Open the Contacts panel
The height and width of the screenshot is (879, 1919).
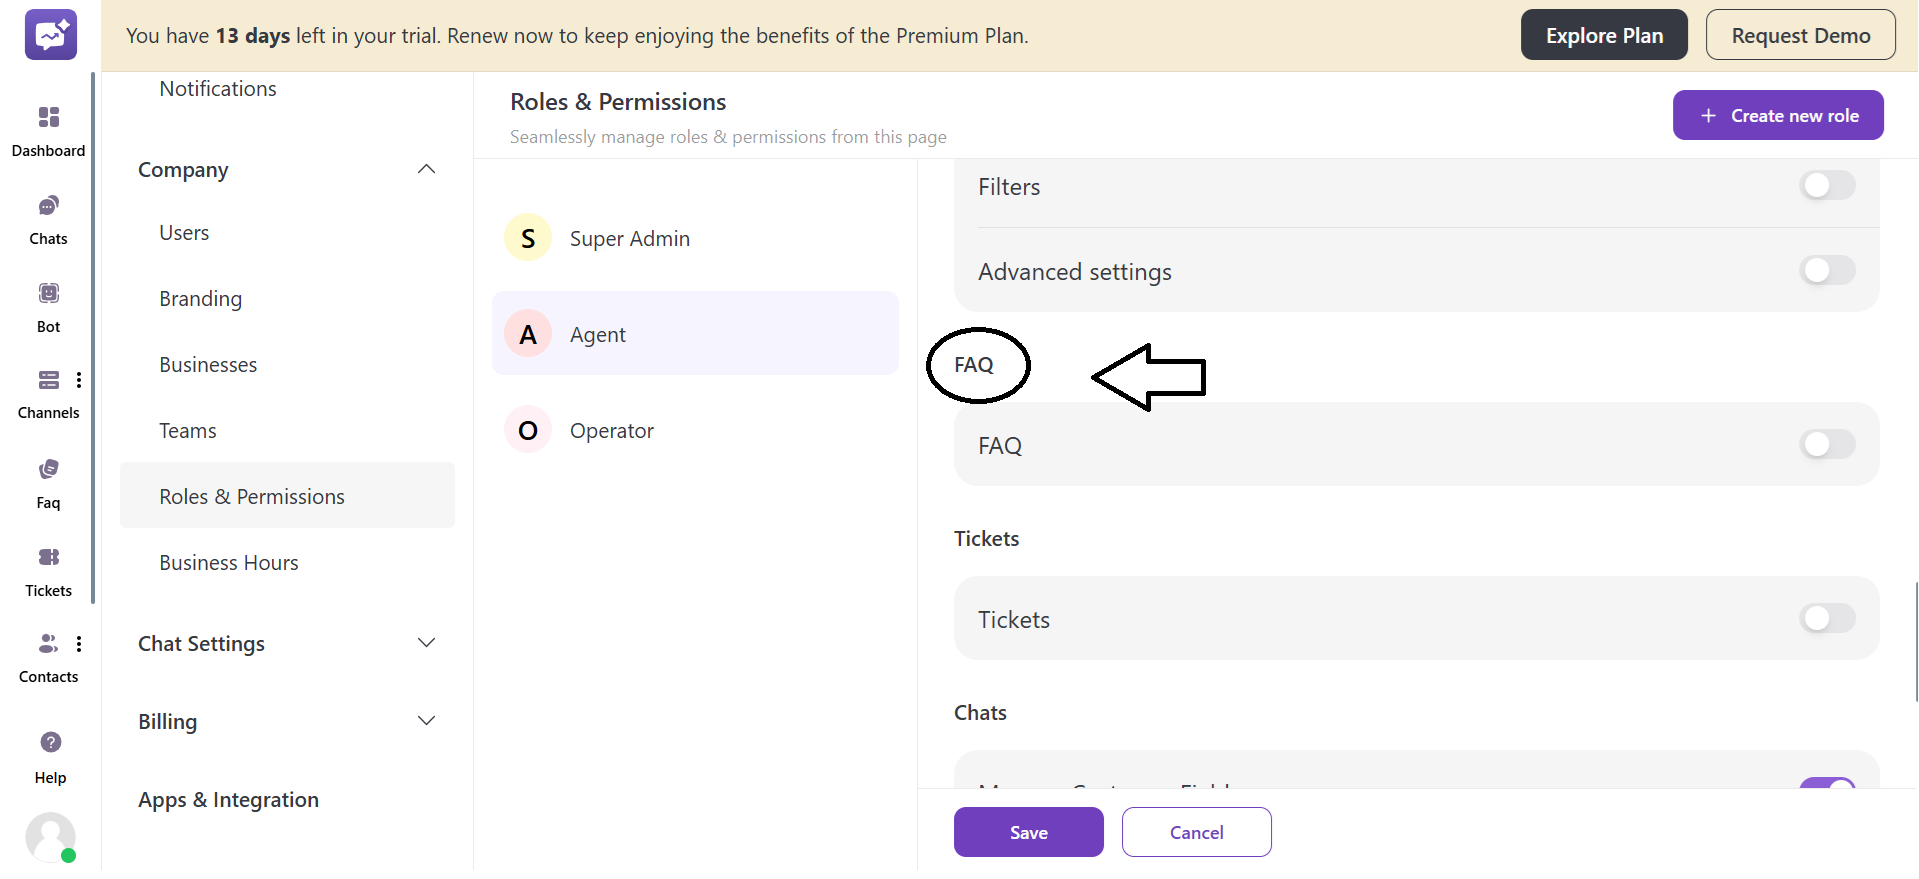(x=48, y=655)
